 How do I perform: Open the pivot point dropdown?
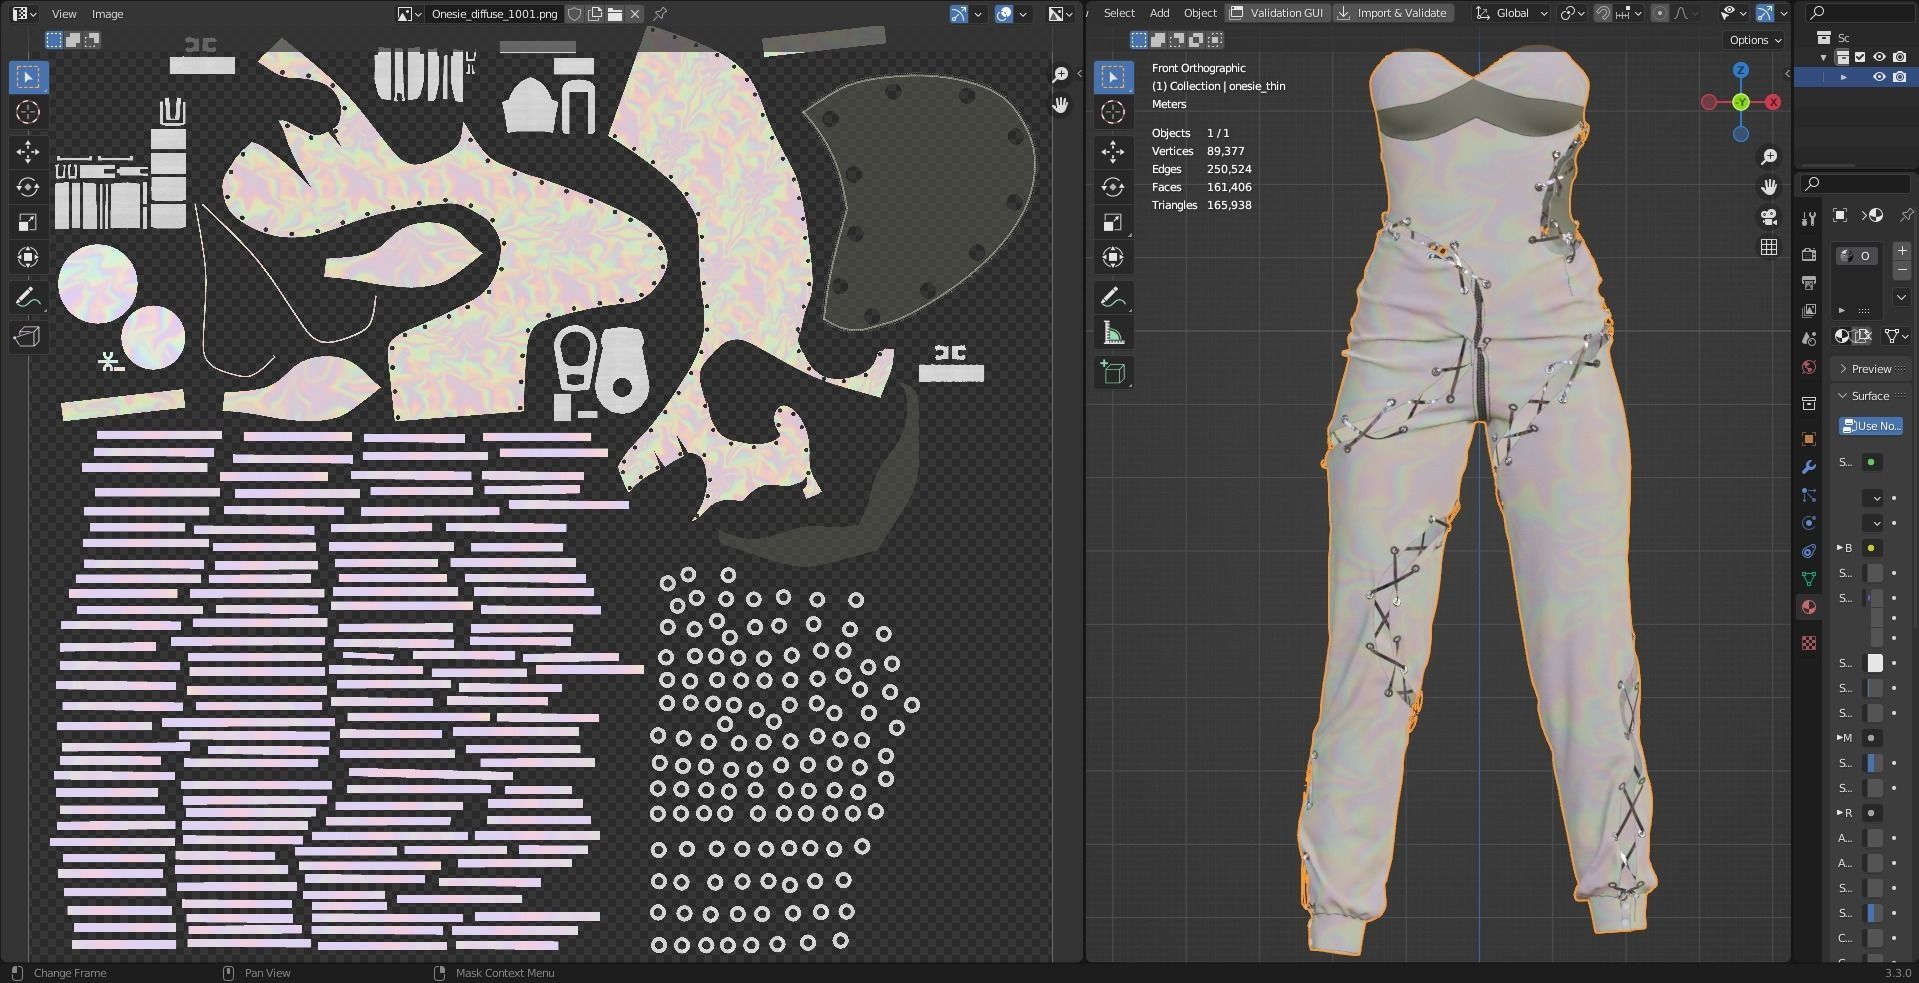[x=1573, y=13]
